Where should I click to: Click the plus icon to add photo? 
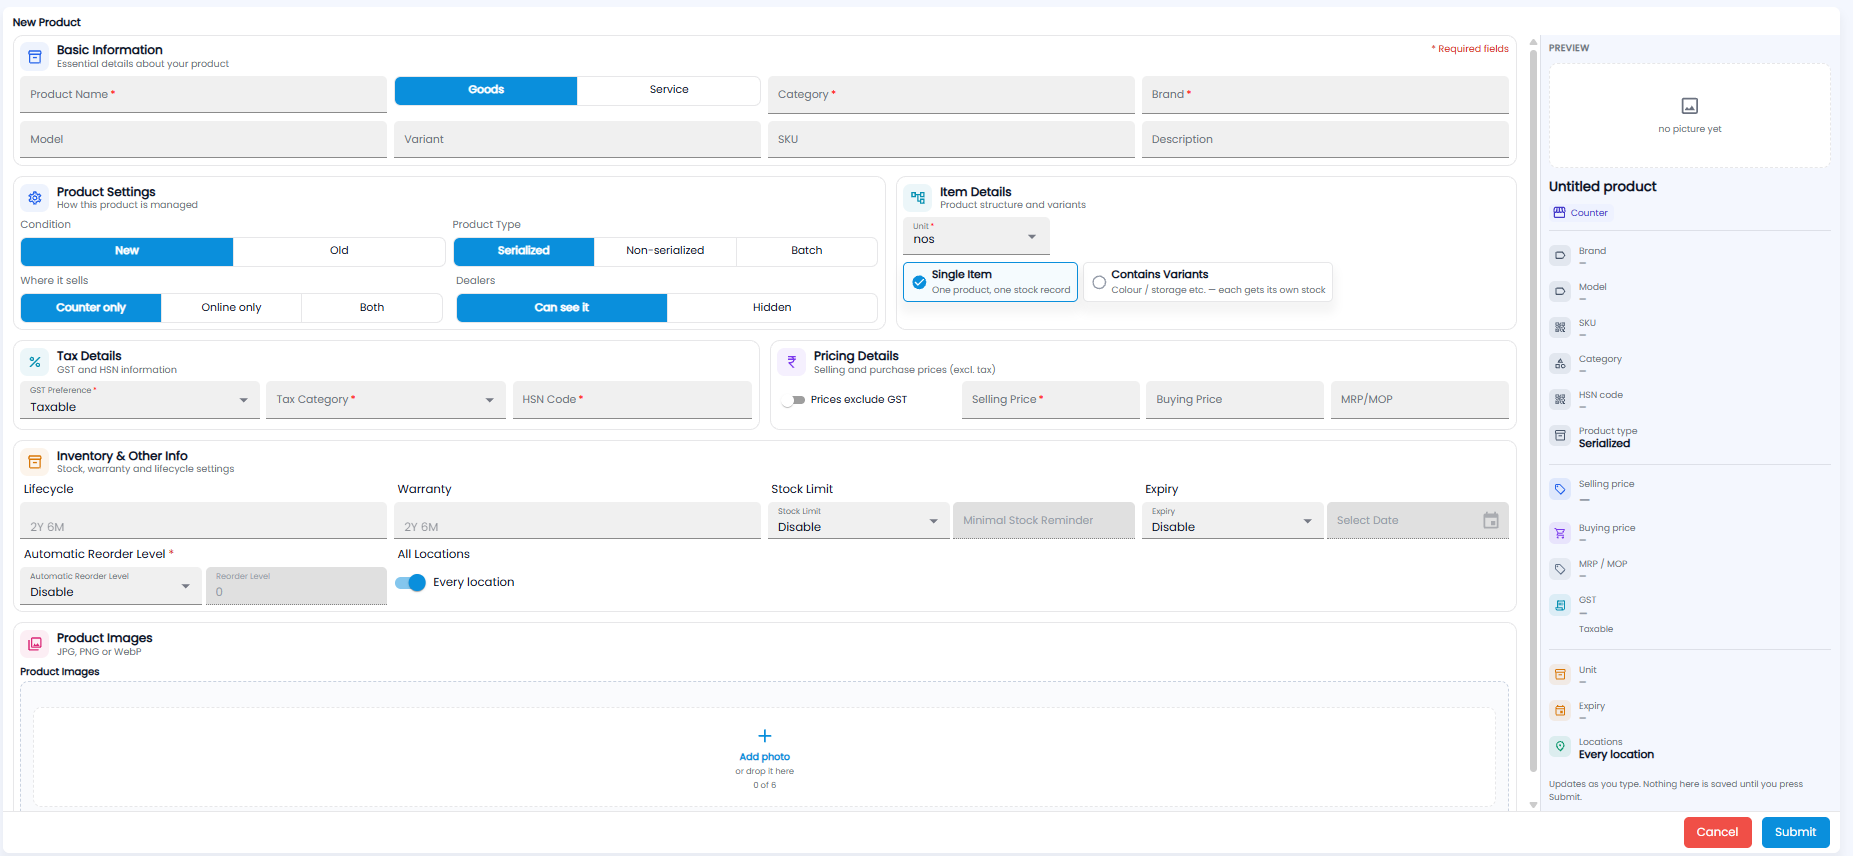[x=765, y=736]
